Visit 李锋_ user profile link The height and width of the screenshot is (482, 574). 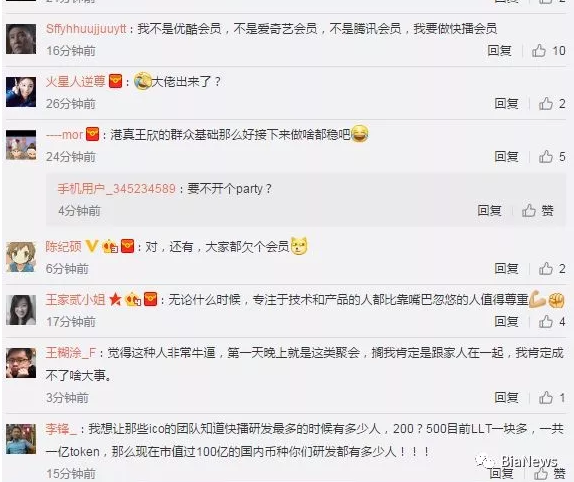[x=61, y=429]
